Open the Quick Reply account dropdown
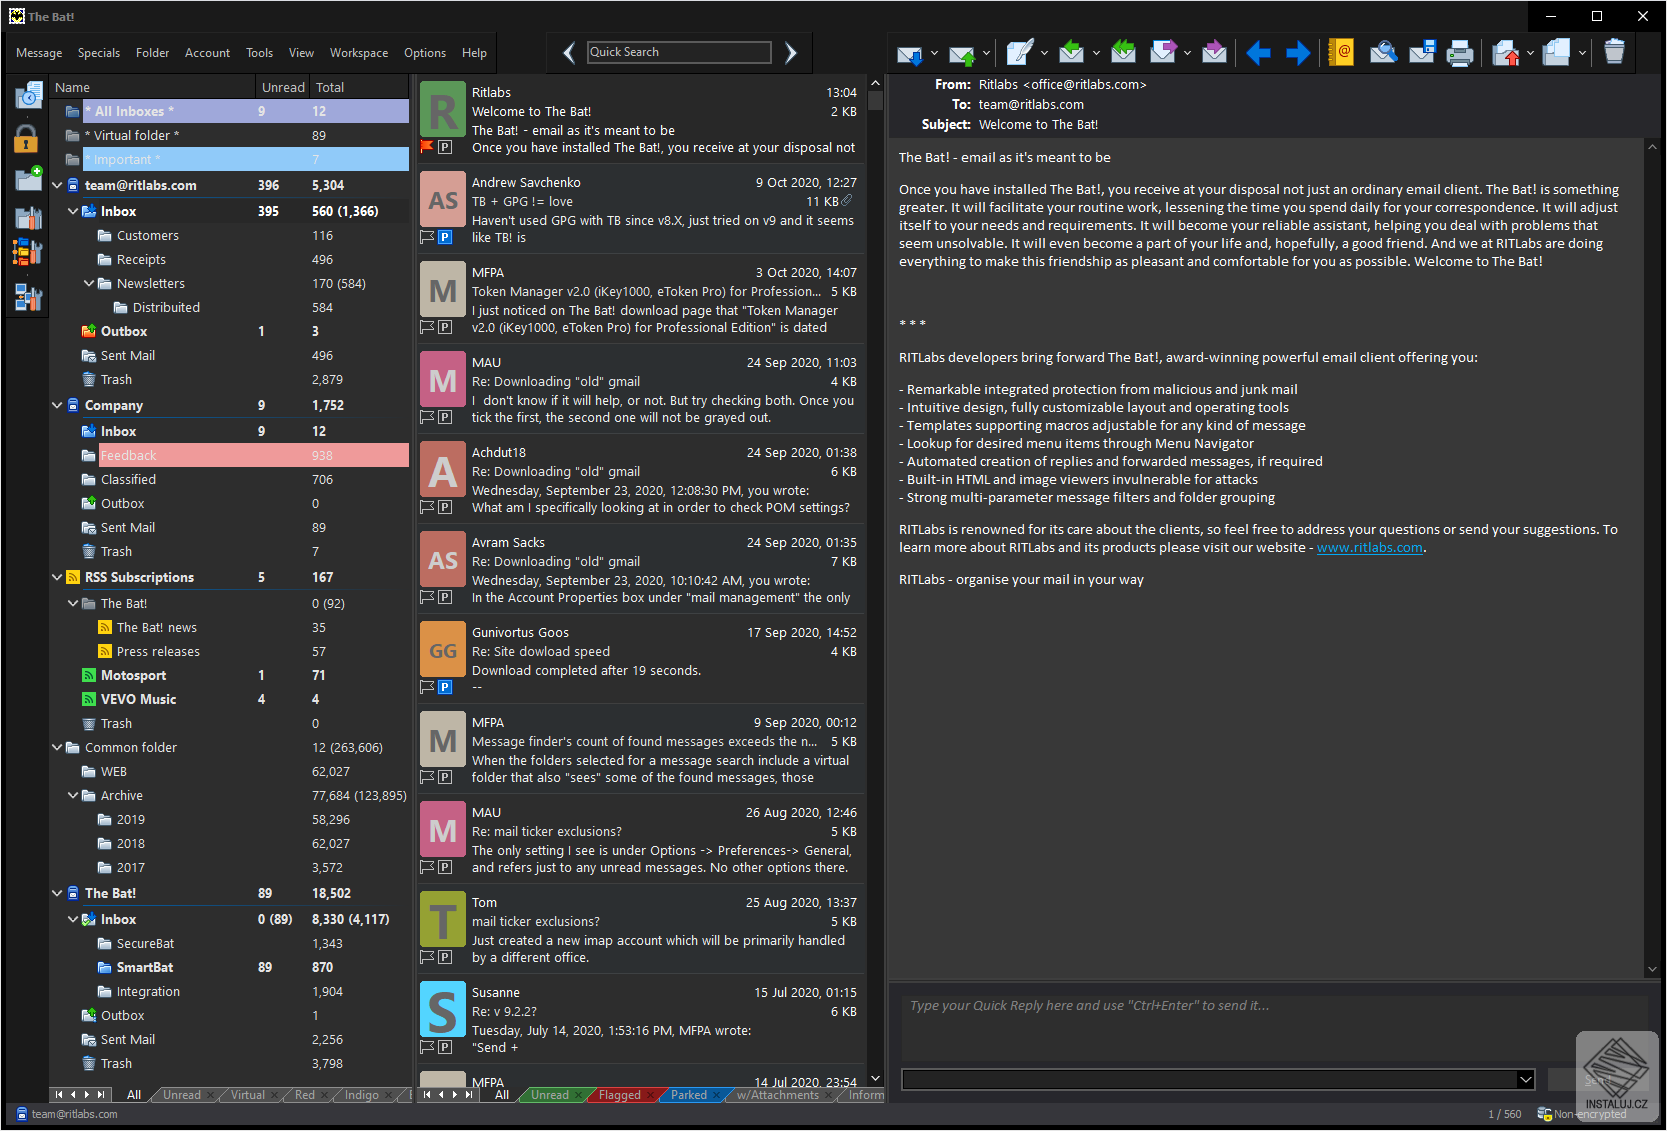1667x1131 pixels. (x=1526, y=1079)
